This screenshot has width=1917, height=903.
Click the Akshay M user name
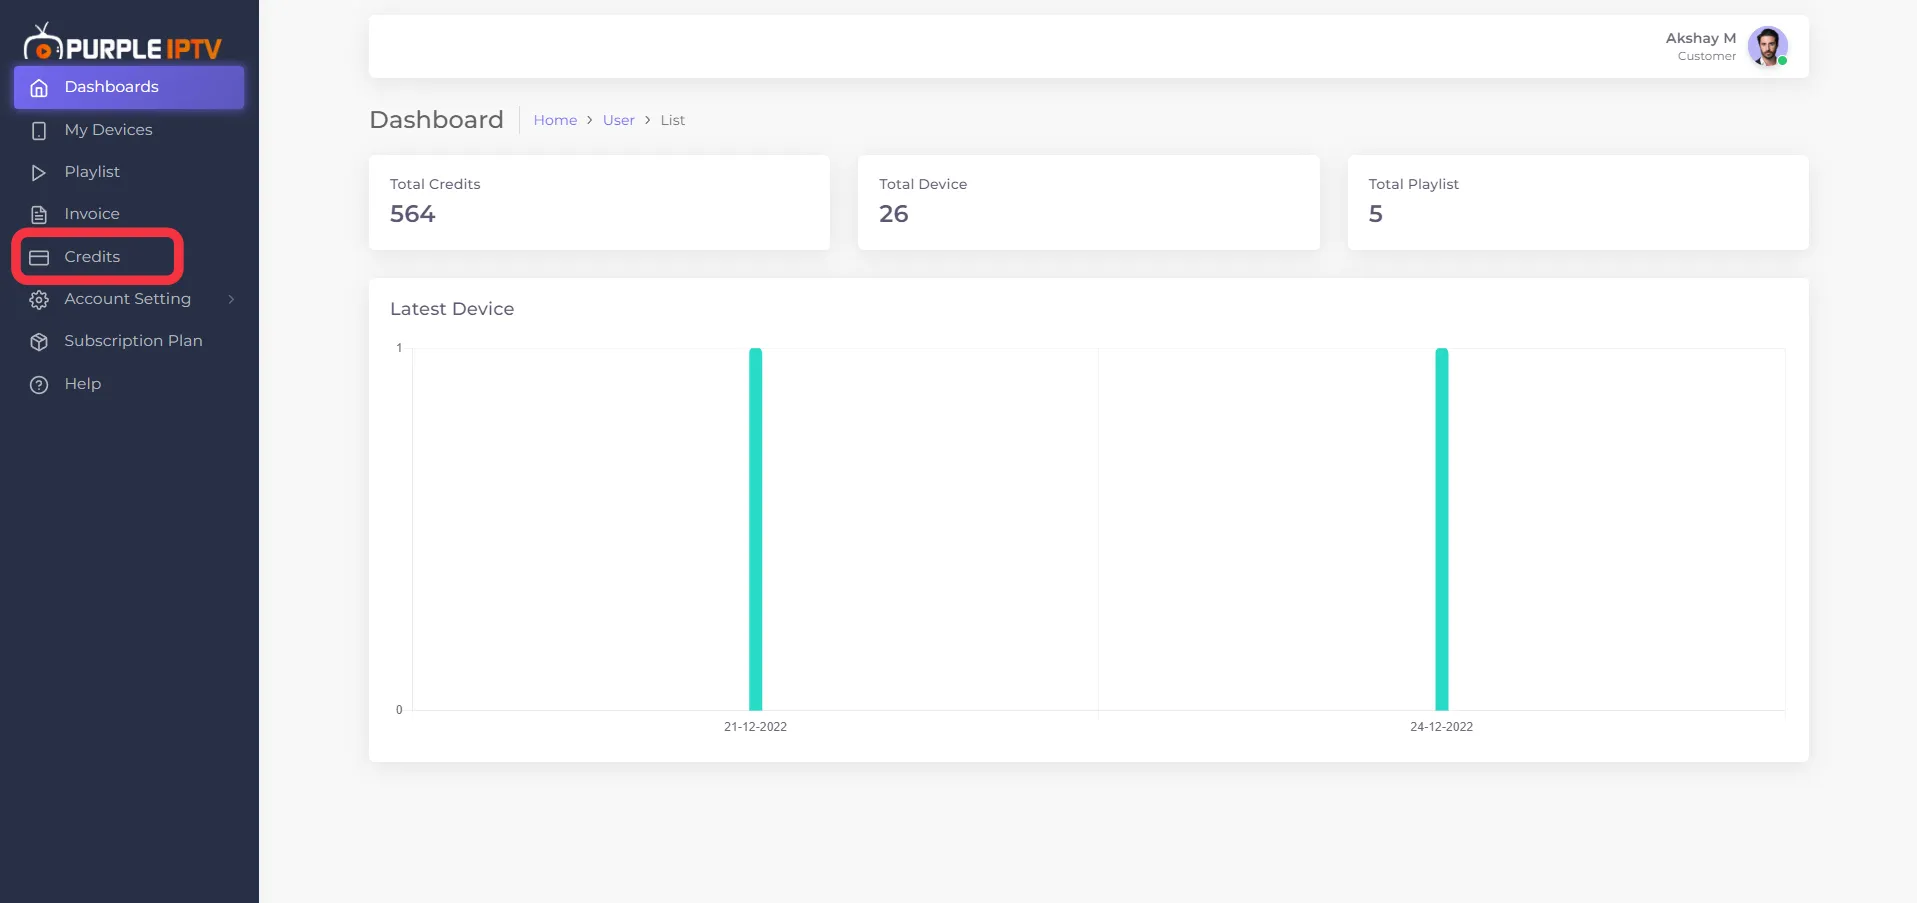coord(1700,38)
